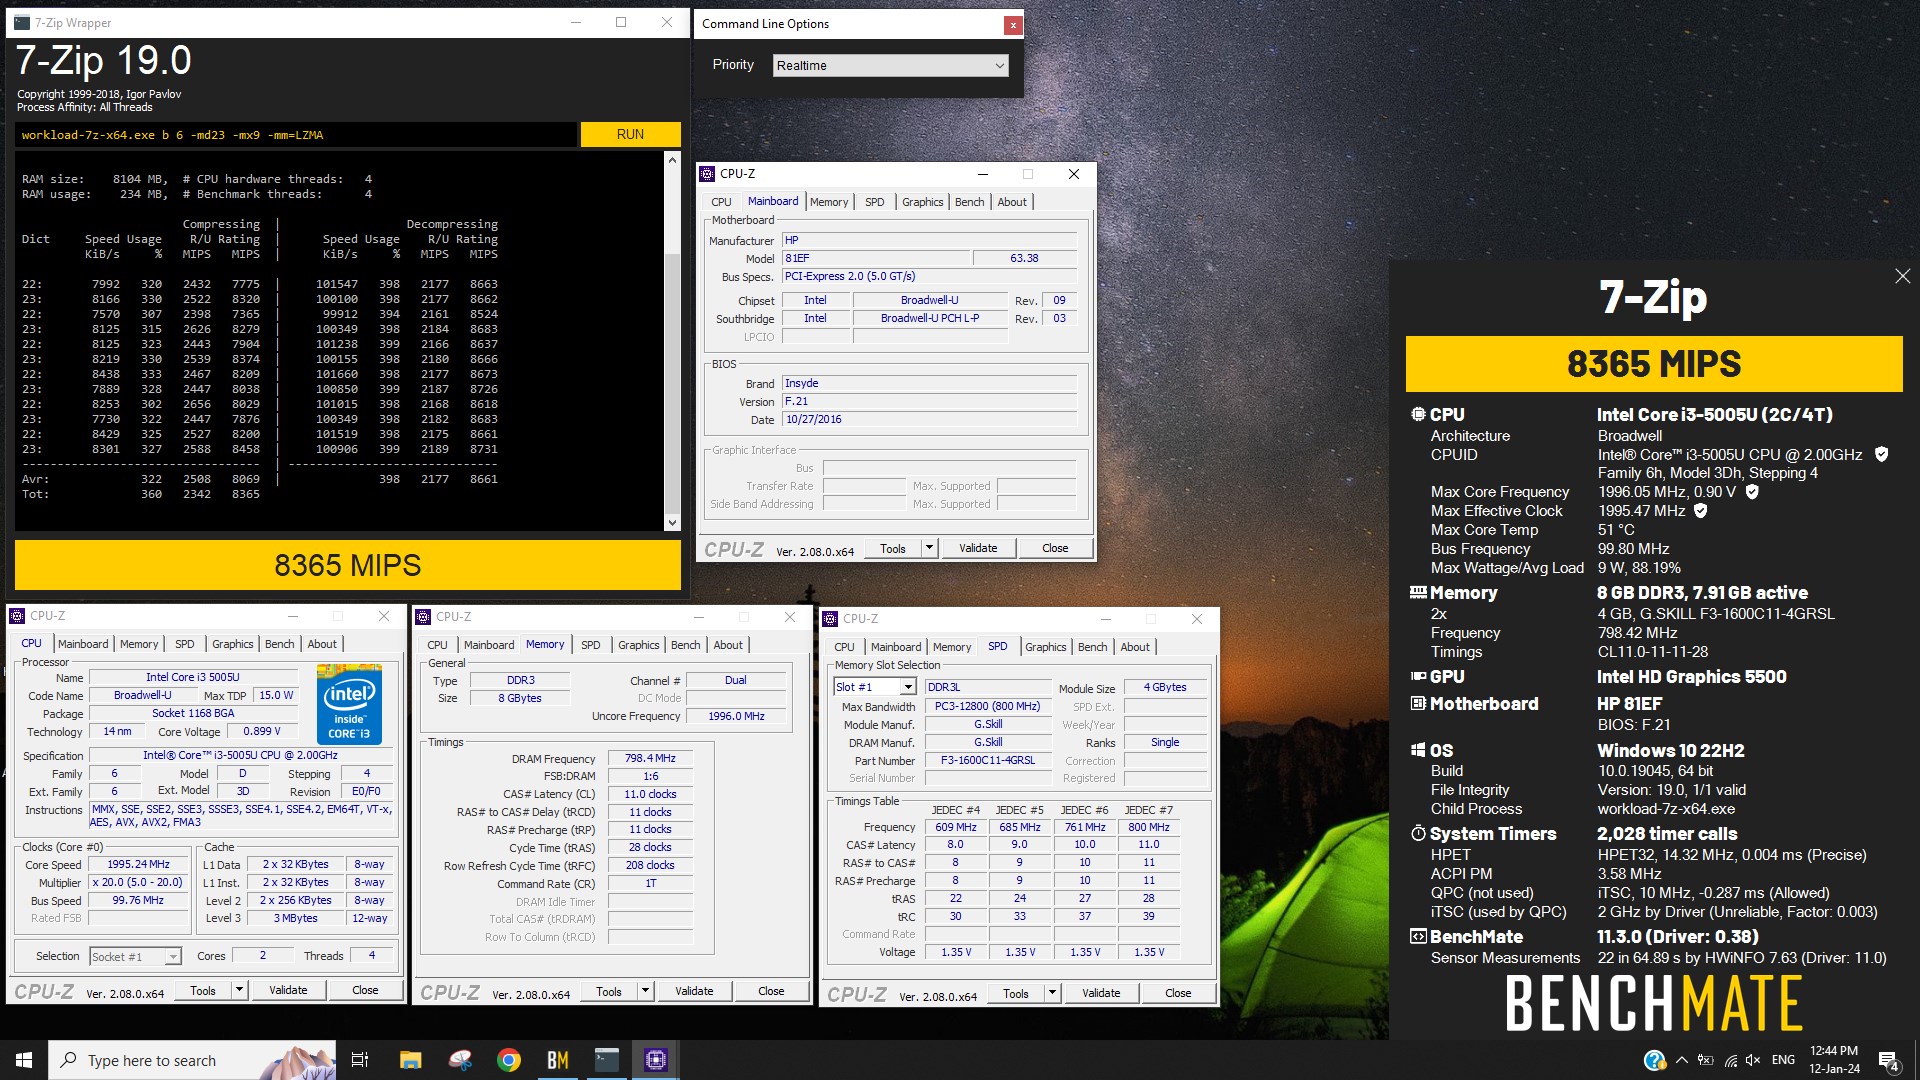Click Intel HD Graphics 5500 text in BenchMate
Viewport: 1920px width, 1080px height.
click(x=1691, y=677)
